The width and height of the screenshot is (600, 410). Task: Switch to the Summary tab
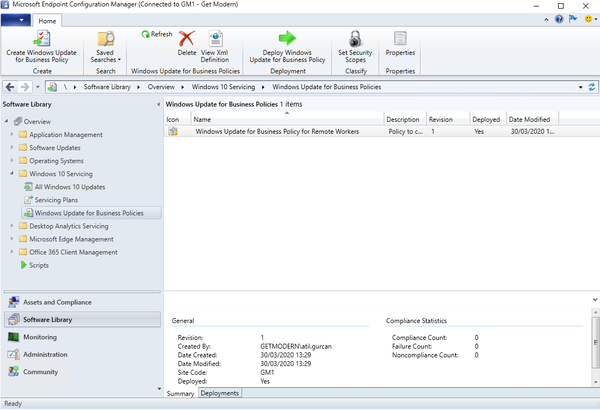181,394
